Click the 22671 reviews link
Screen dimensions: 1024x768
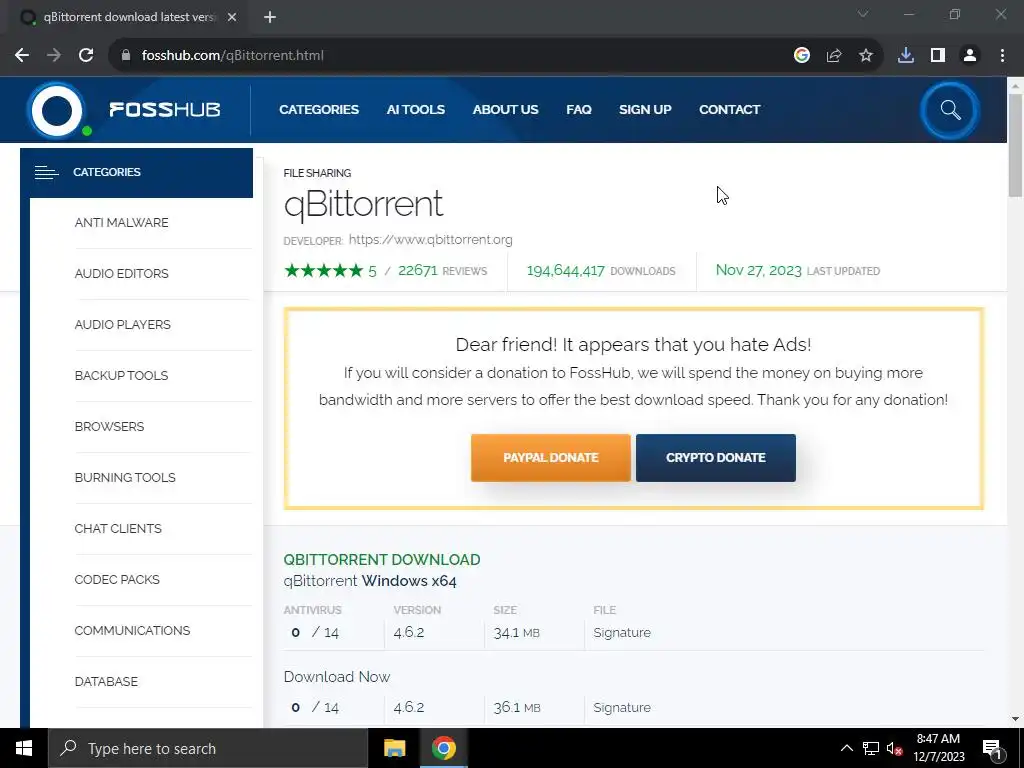click(x=442, y=270)
